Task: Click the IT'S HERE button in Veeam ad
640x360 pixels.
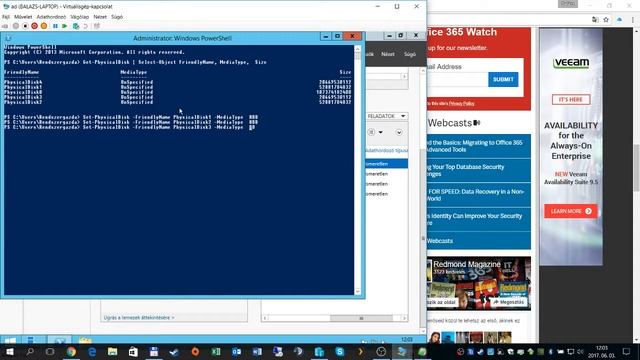Action: click(x=571, y=100)
